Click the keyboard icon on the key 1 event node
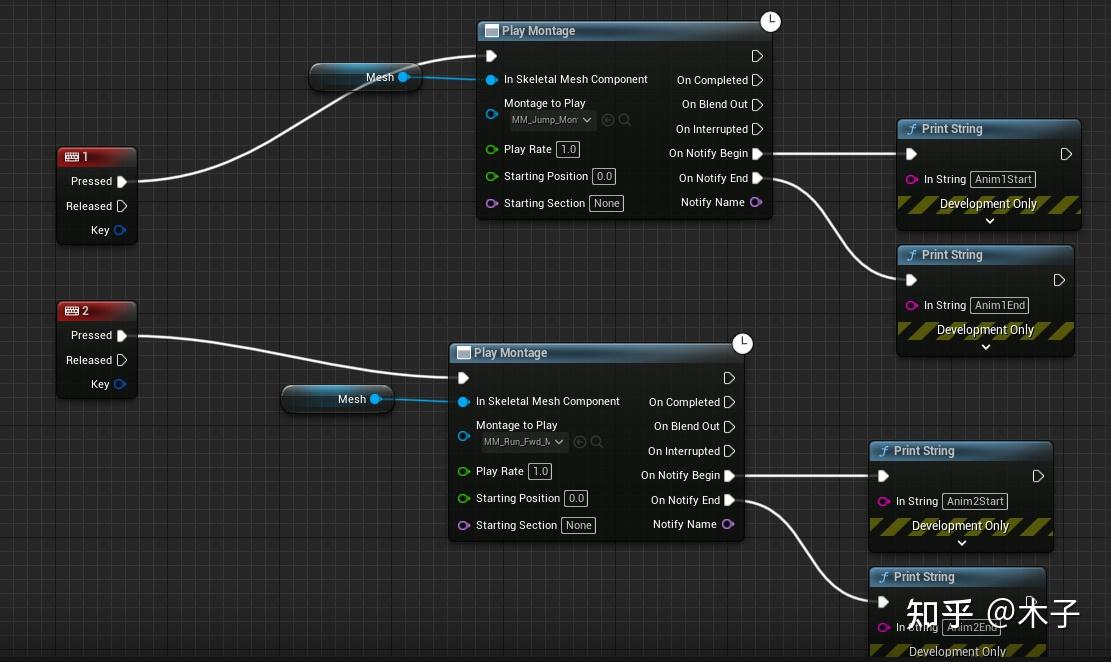 click(x=71, y=157)
